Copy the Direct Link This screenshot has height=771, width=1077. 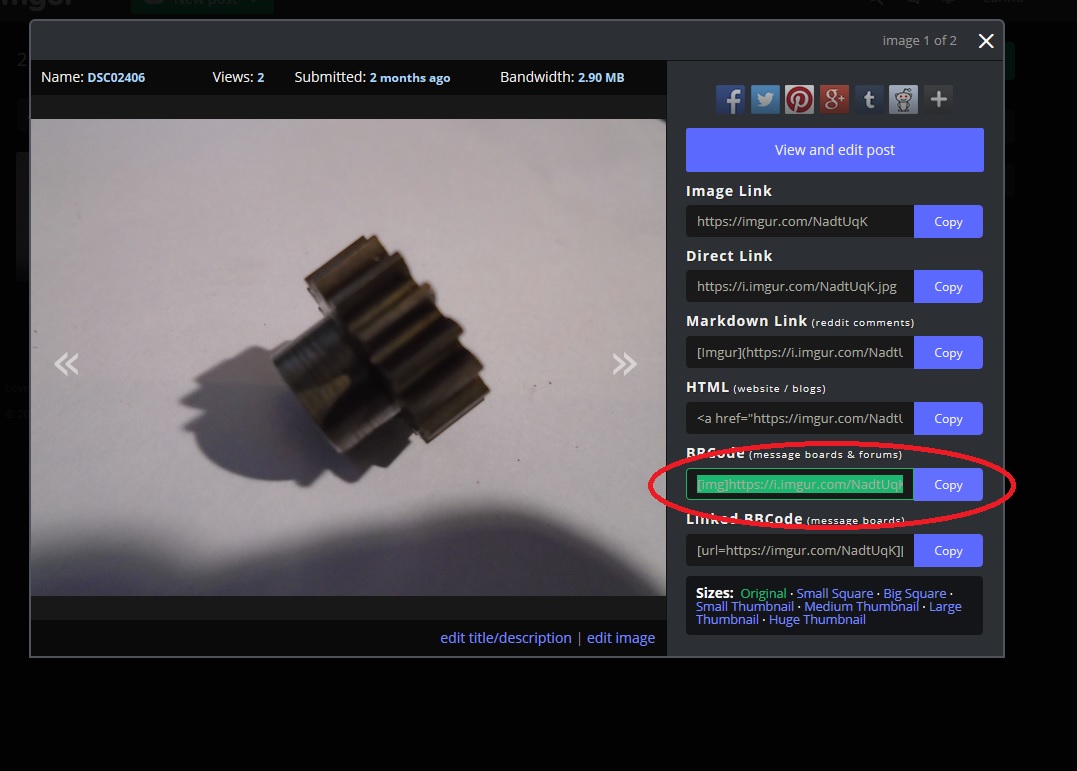coord(948,287)
